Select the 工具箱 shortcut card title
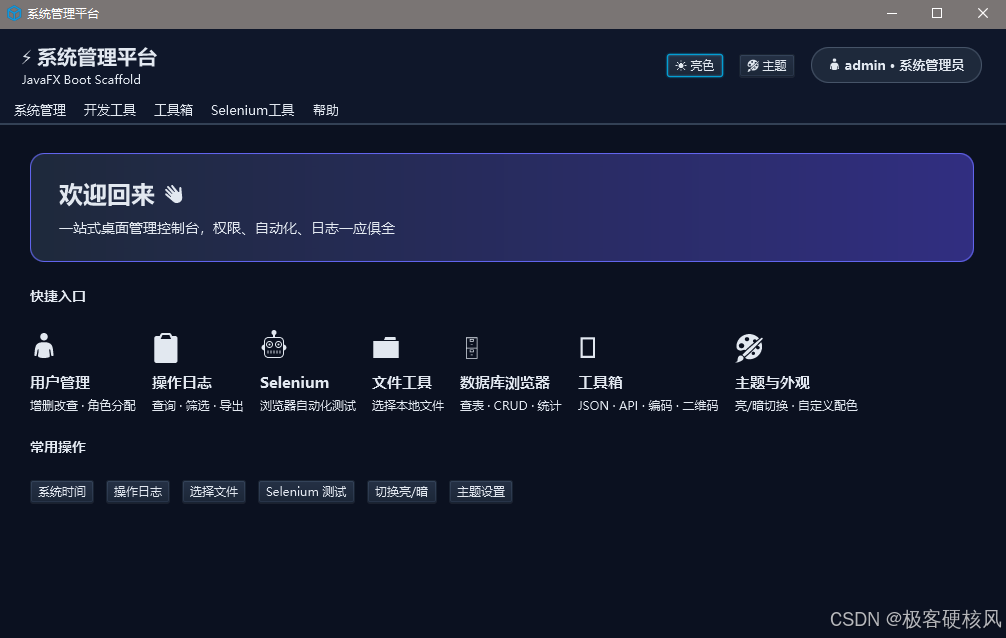The image size is (1006, 638). tap(600, 383)
